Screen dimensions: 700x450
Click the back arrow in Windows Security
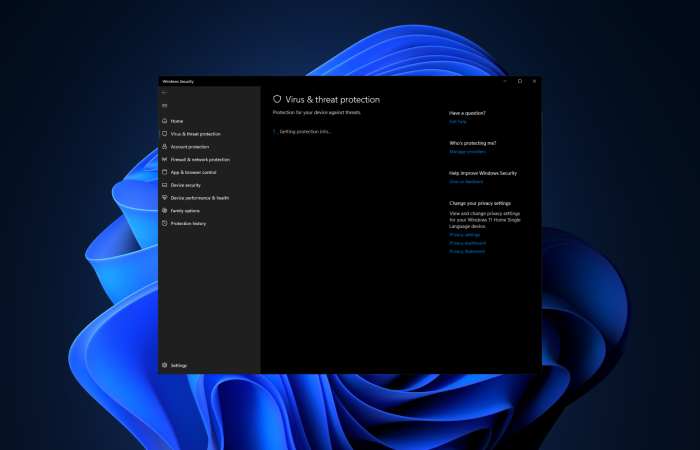coord(164,92)
